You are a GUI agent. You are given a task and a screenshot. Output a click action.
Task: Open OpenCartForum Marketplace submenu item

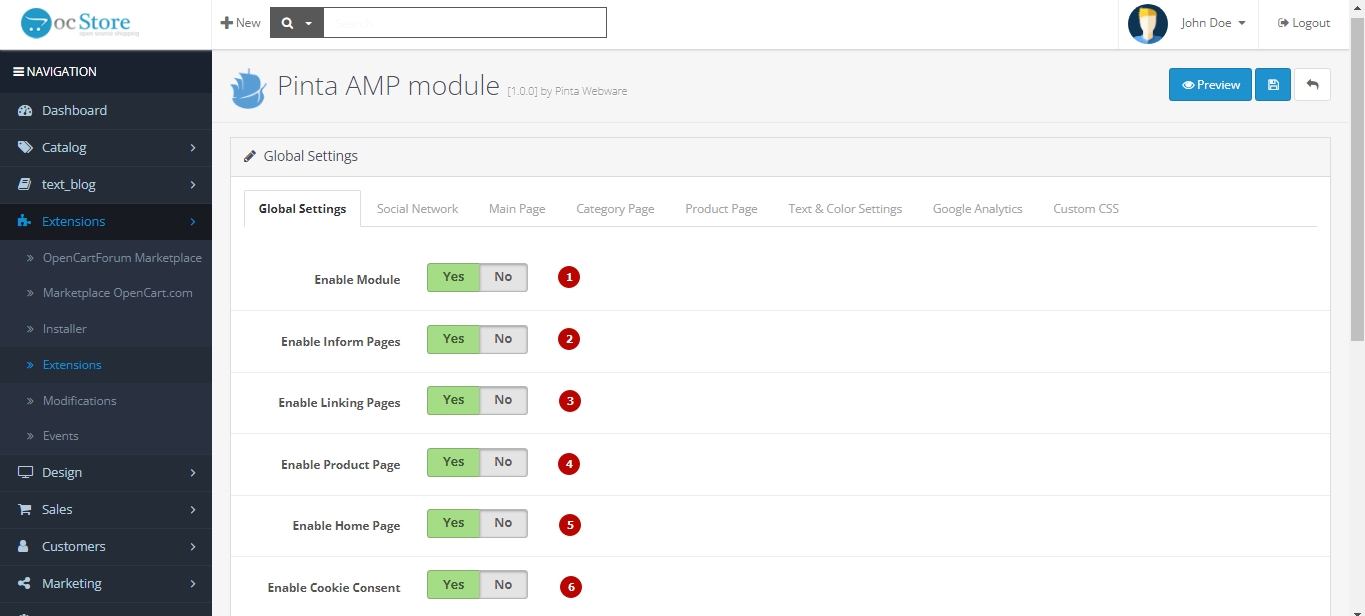tap(122, 257)
